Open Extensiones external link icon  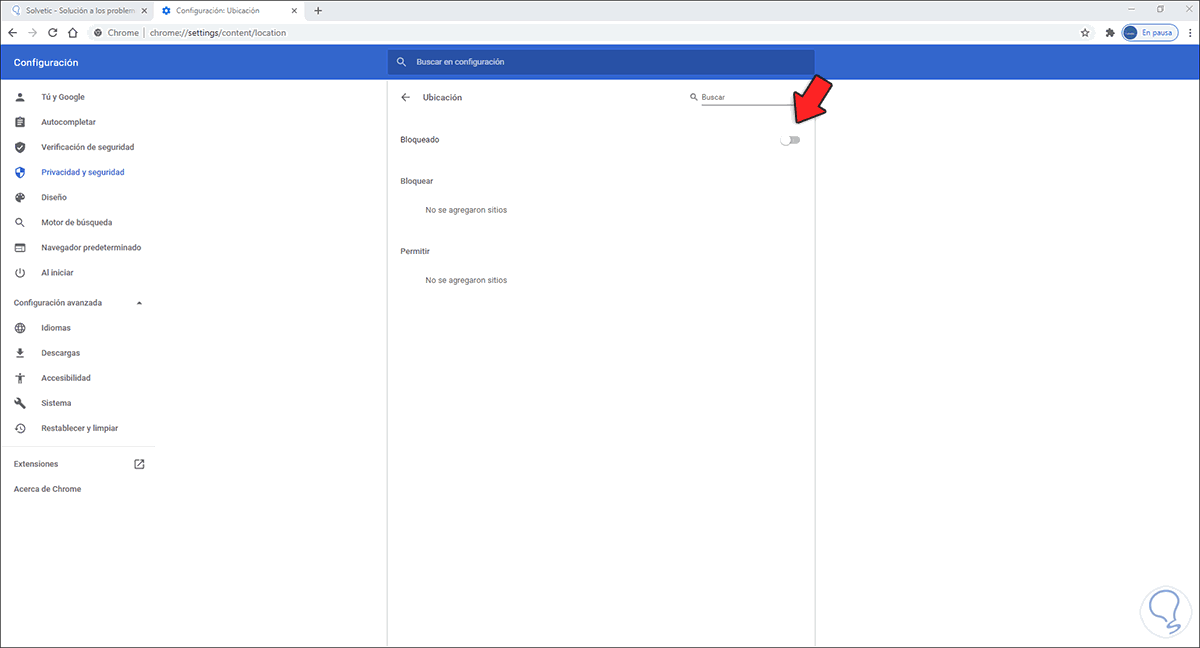coord(139,464)
